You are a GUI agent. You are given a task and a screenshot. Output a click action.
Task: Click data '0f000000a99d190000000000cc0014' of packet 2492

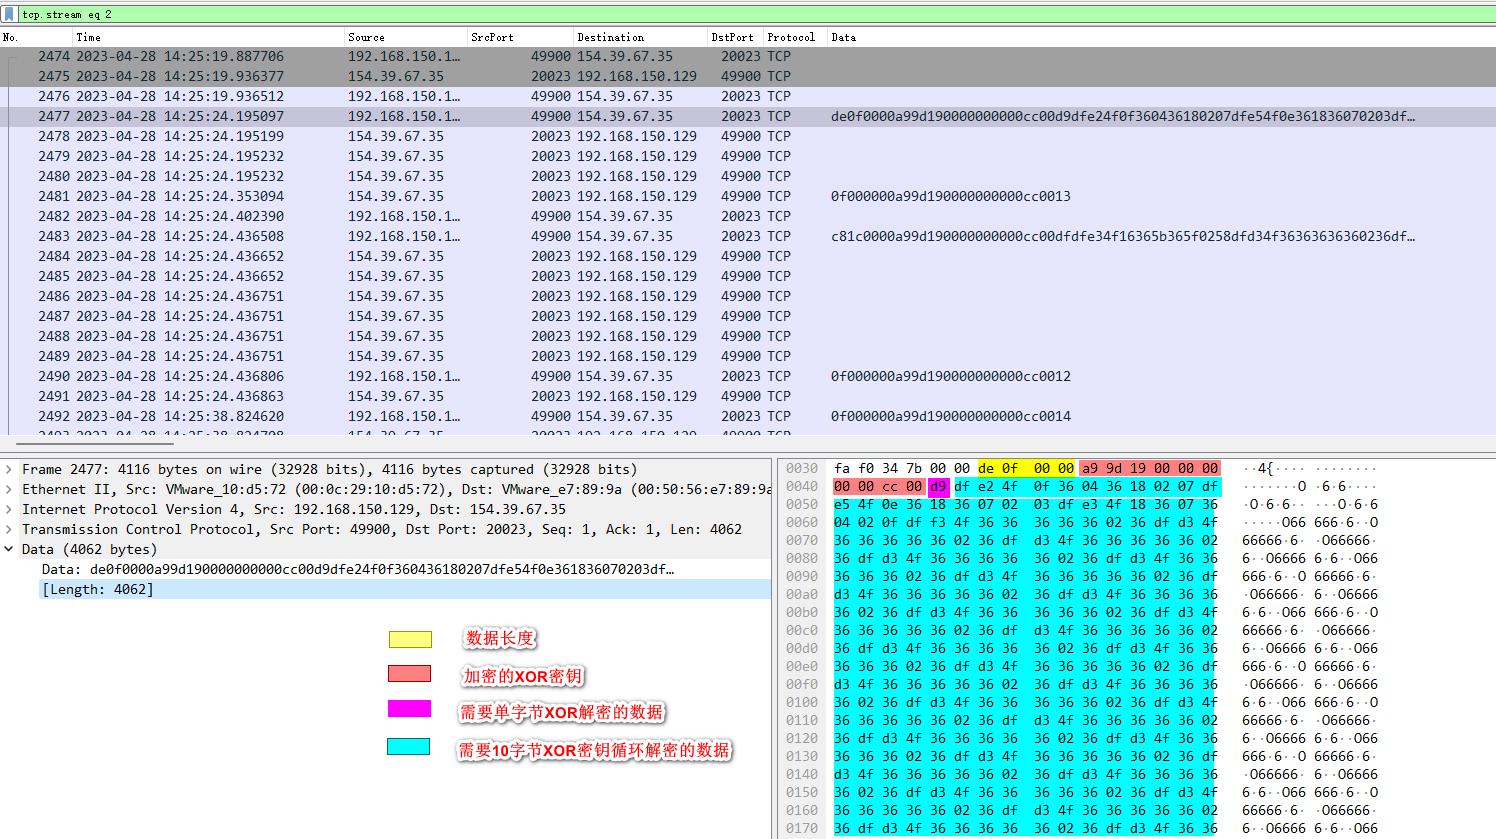point(950,416)
